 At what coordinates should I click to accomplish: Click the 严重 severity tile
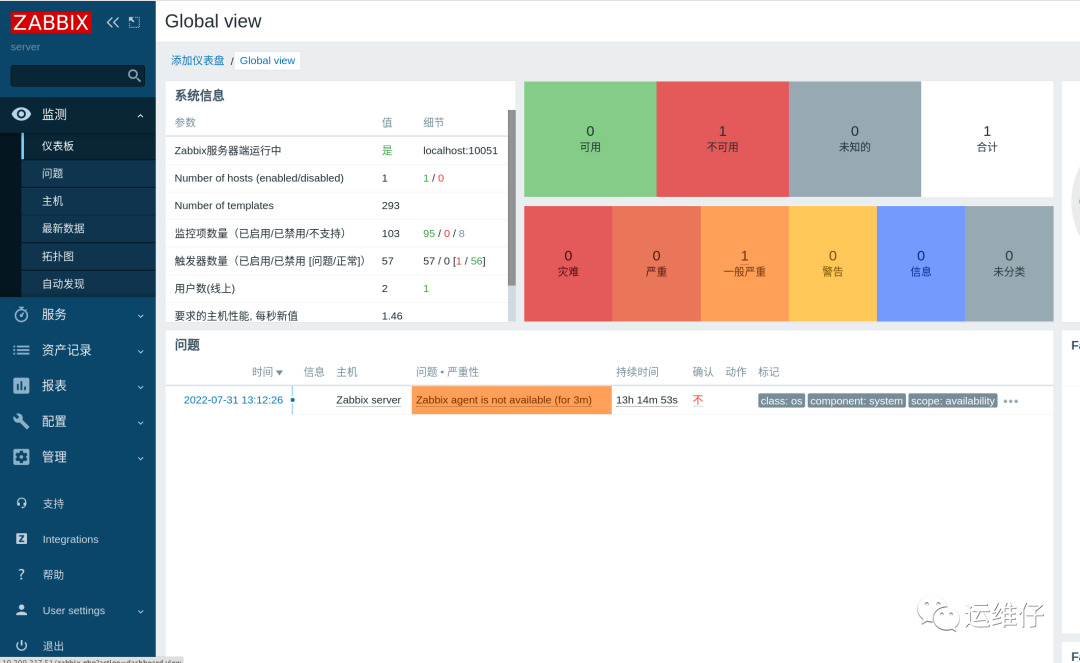pos(656,264)
